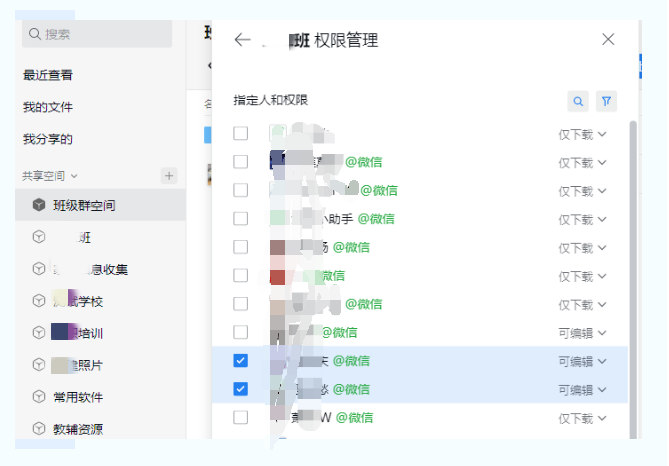The image size is (669, 466).
Task: Tick the checkbox for 助手 @微信 member
Action: click(x=240, y=218)
